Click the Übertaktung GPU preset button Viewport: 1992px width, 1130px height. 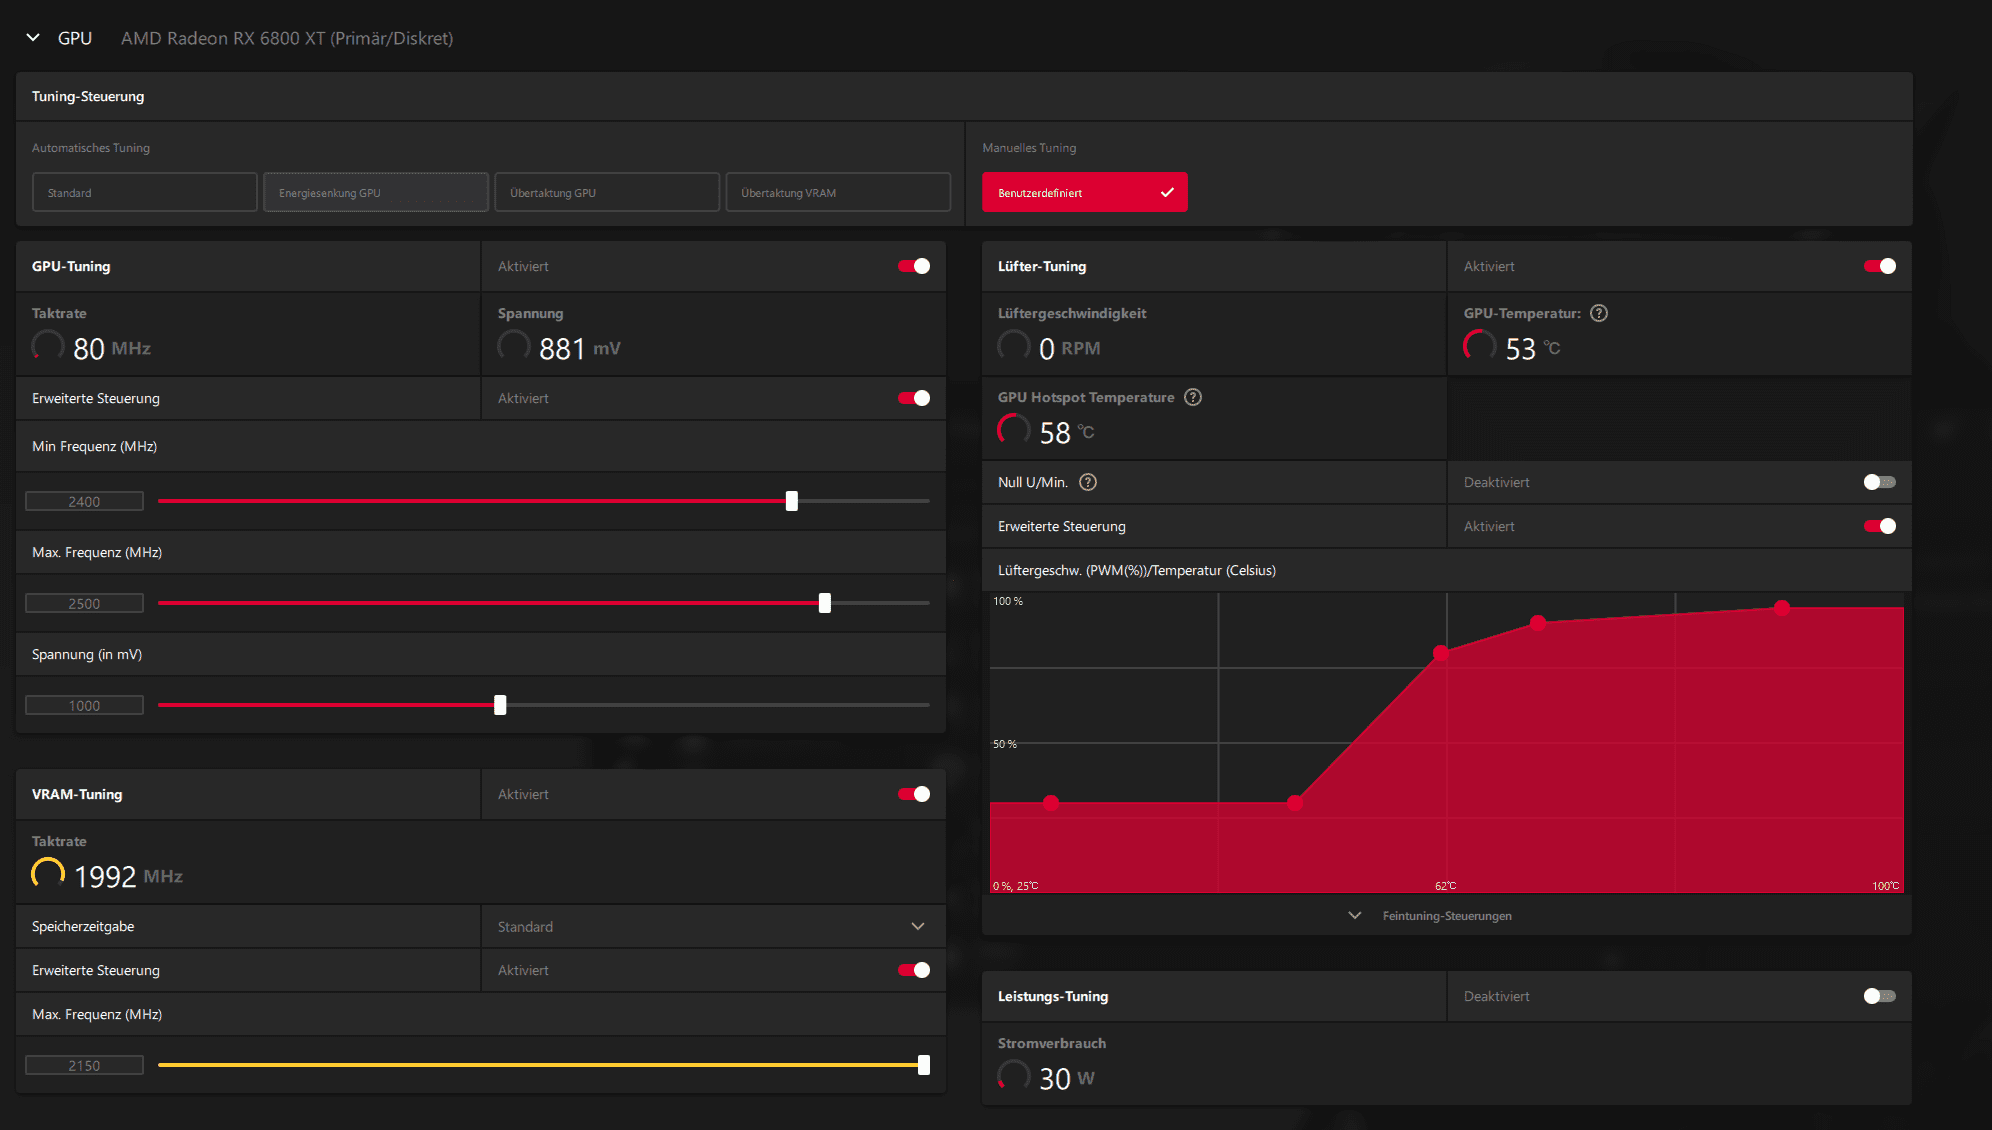point(607,192)
